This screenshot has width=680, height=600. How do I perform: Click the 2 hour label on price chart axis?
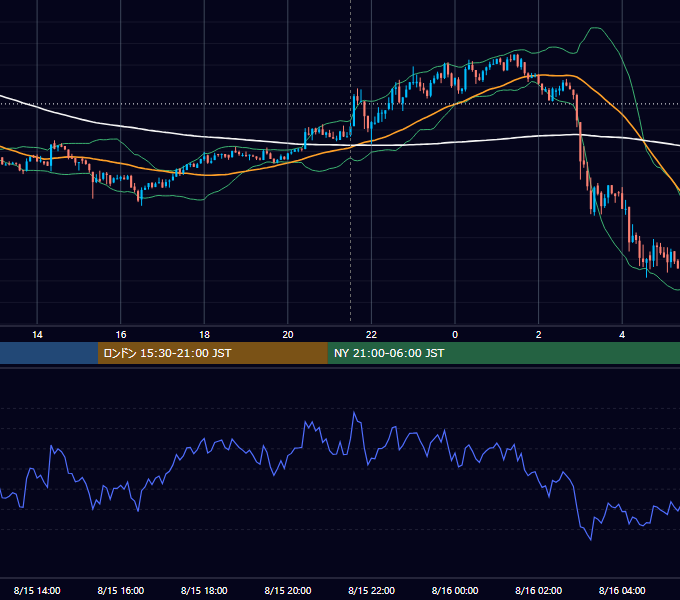click(539, 335)
